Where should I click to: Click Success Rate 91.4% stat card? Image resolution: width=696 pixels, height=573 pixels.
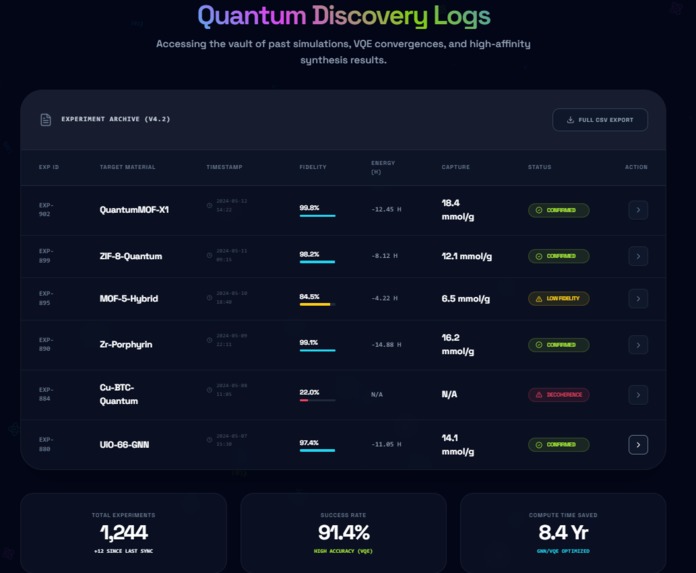(343, 533)
